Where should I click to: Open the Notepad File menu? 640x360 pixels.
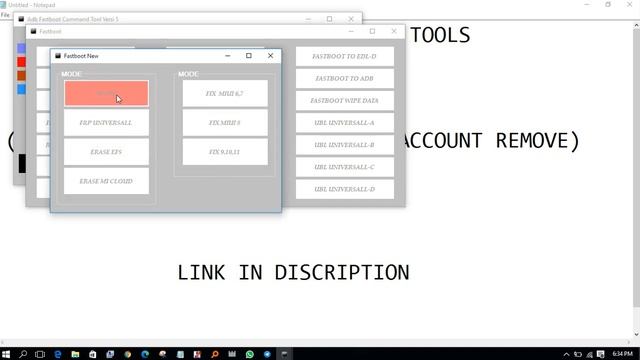pyautogui.click(x=5, y=15)
